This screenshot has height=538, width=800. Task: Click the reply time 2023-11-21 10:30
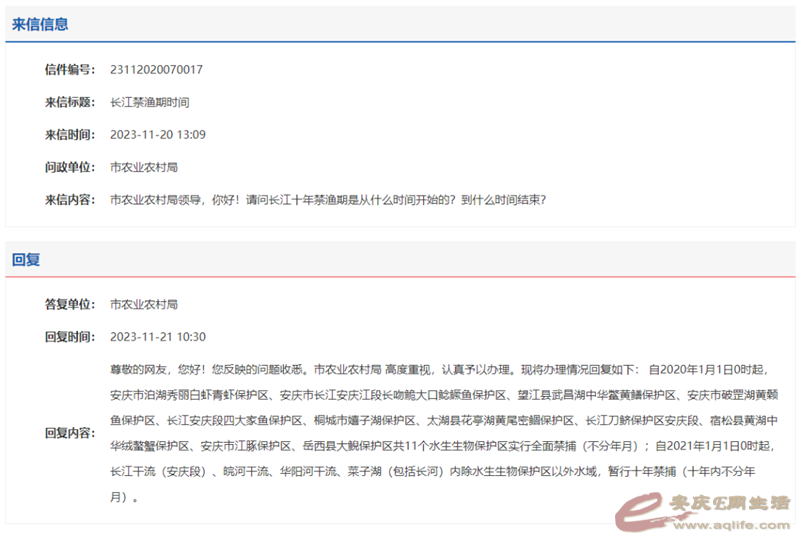coord(158,337)
